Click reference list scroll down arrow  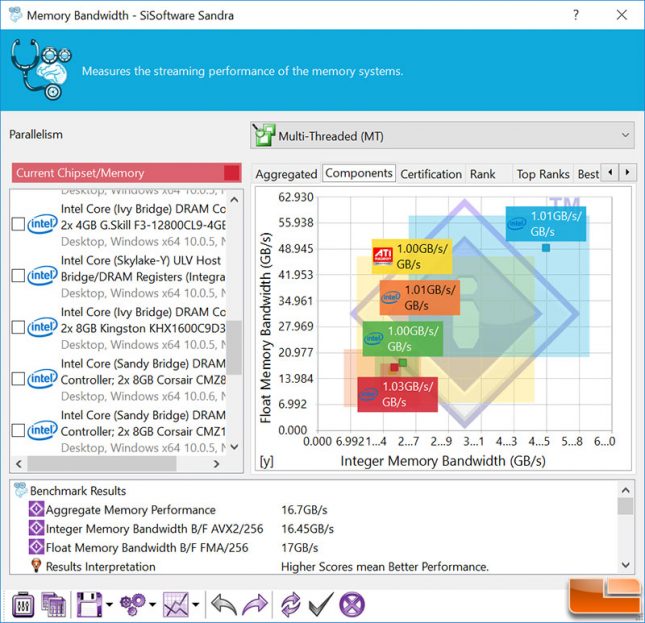point(234,447)
